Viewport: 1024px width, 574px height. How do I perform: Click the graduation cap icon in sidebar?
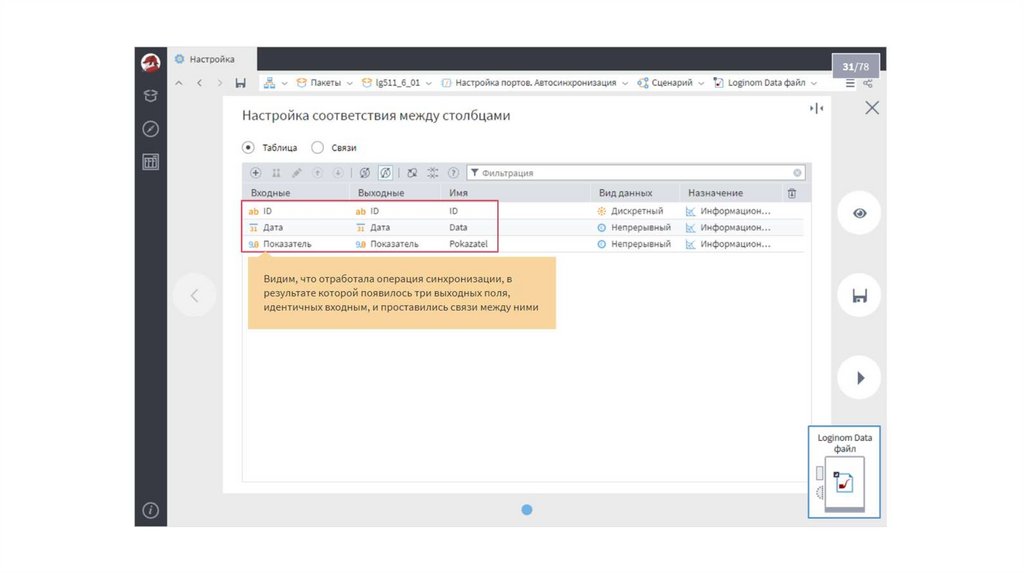click(151, 96)
